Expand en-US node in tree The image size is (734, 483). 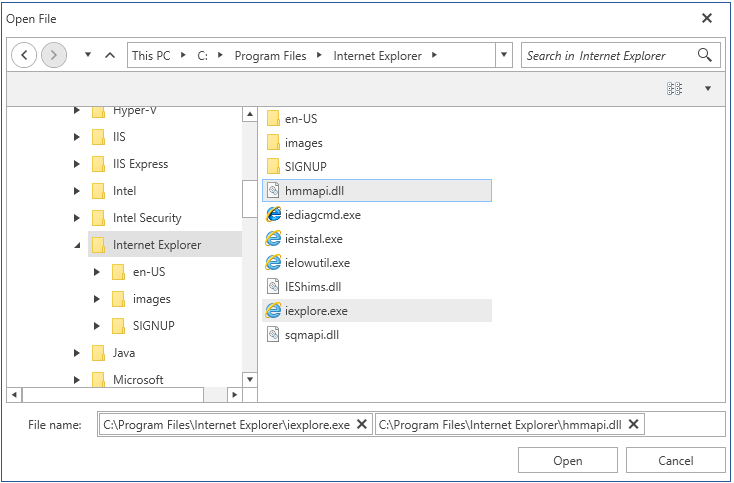coord(96,272)
